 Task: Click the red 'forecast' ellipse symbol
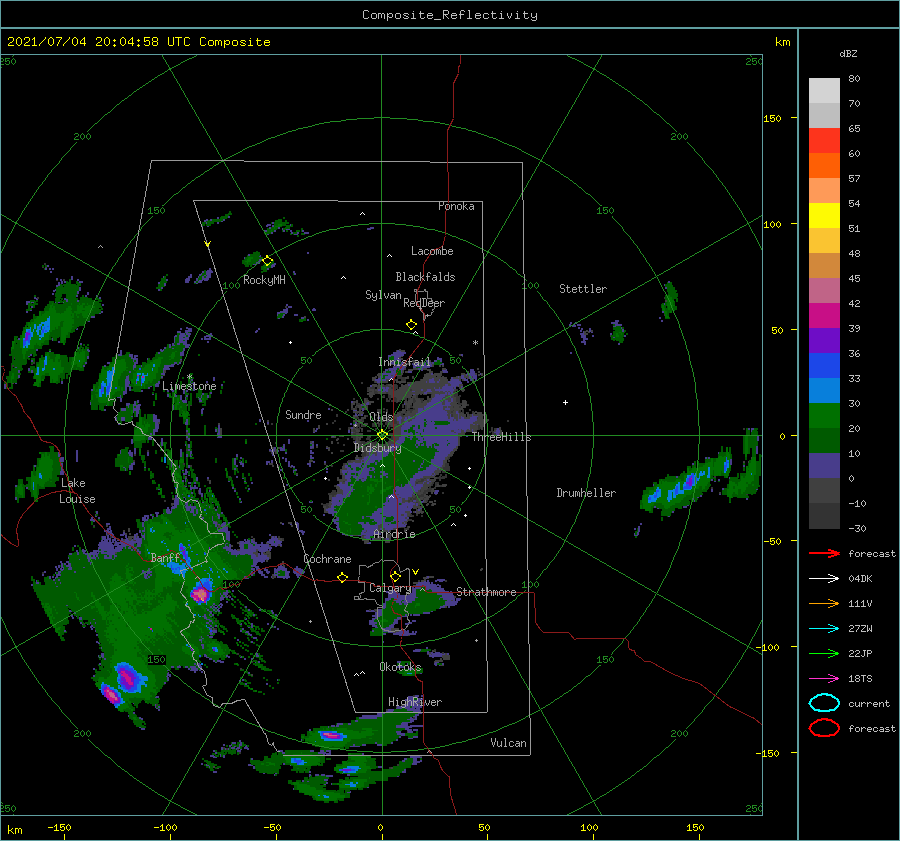[x=824, y=728]
